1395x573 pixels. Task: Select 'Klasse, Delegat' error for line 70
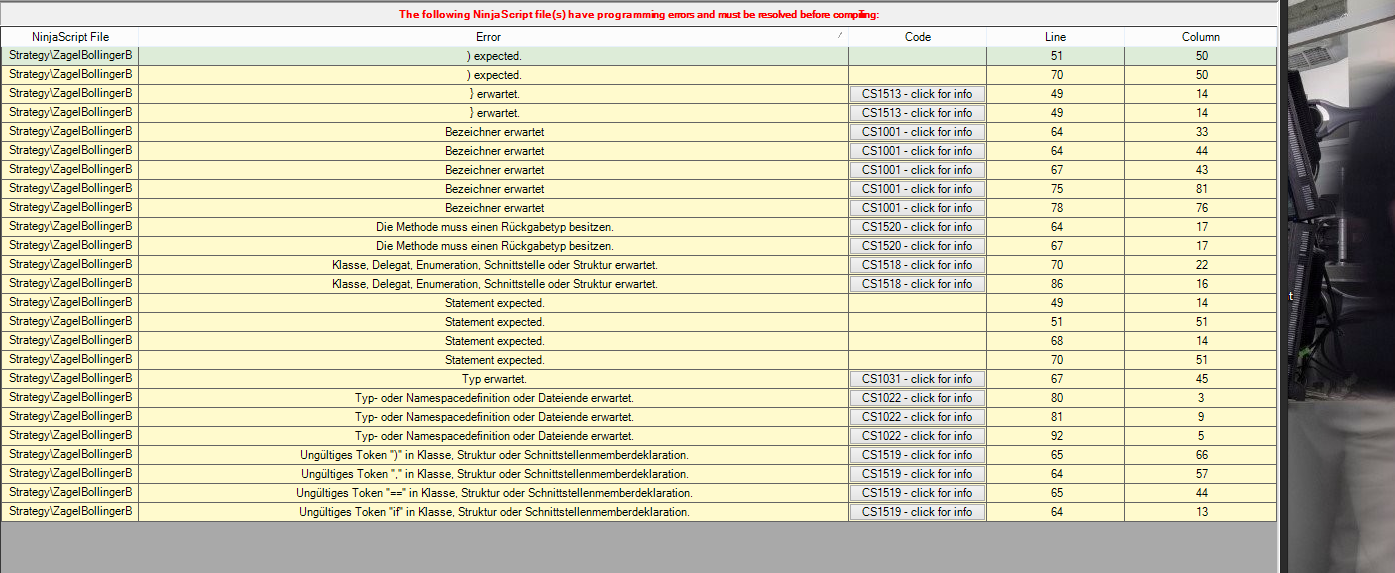tap(494, 265)
